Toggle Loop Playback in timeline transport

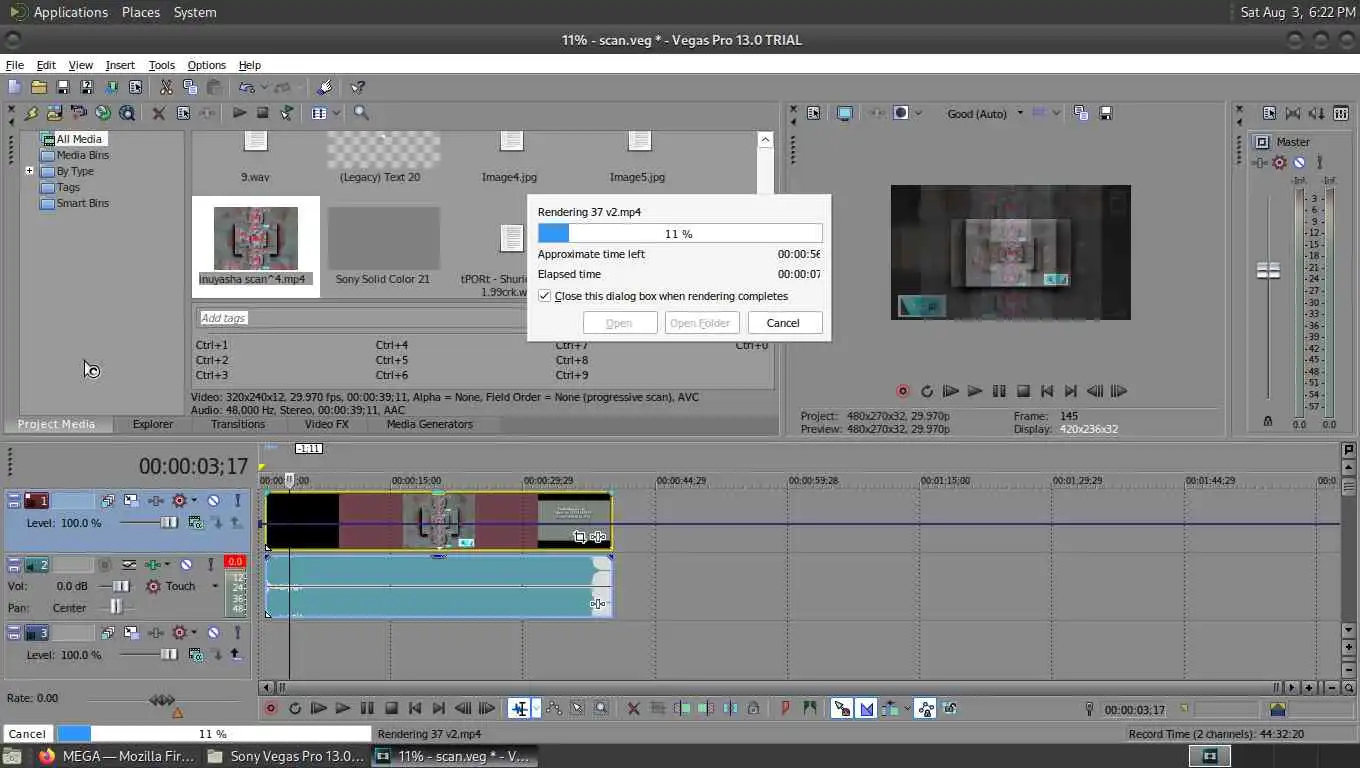pyautogui.click(x=295, y=708)
